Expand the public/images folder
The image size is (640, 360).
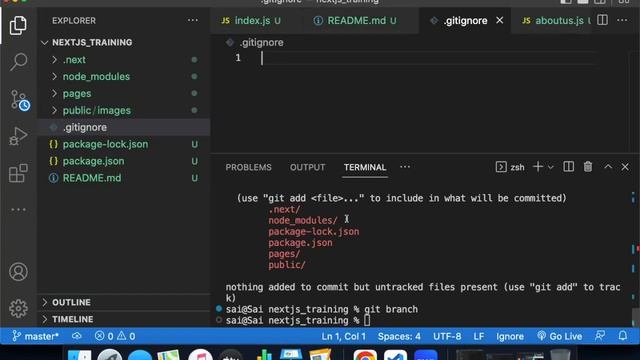pyautogui.click(x=124, y=111)
